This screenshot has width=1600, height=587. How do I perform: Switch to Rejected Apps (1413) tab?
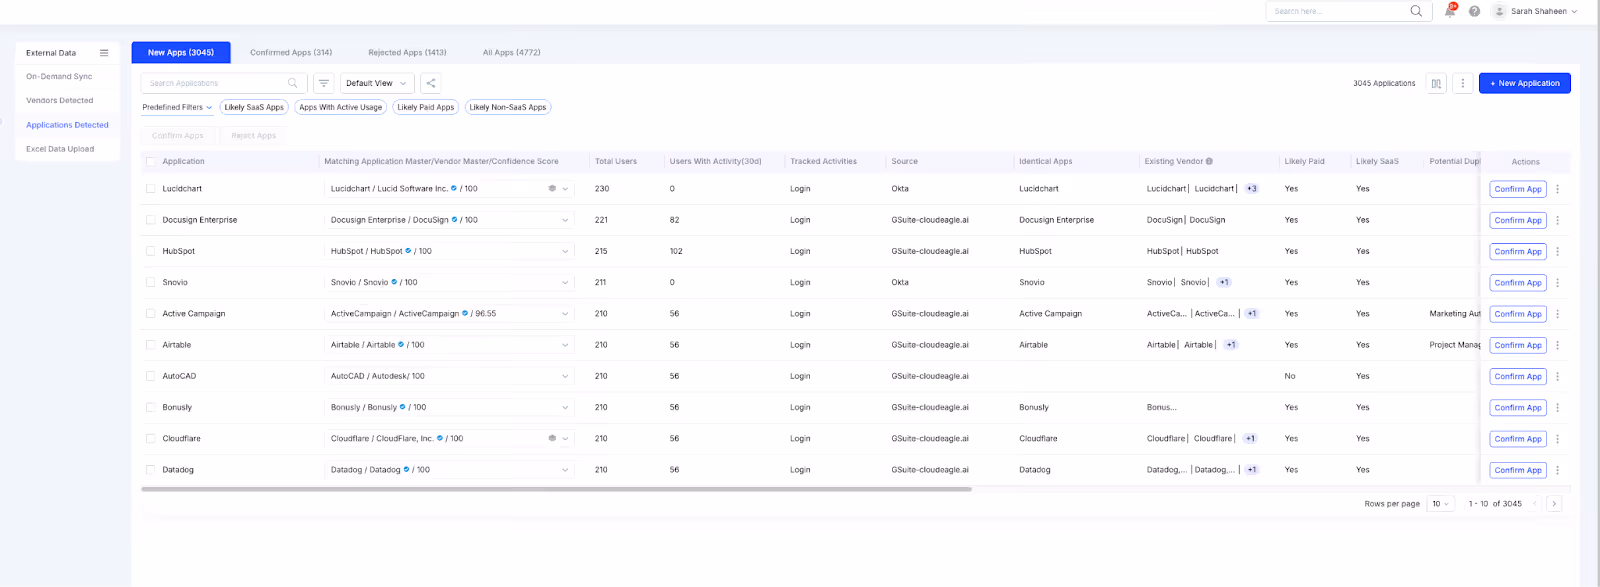(407, 52)
